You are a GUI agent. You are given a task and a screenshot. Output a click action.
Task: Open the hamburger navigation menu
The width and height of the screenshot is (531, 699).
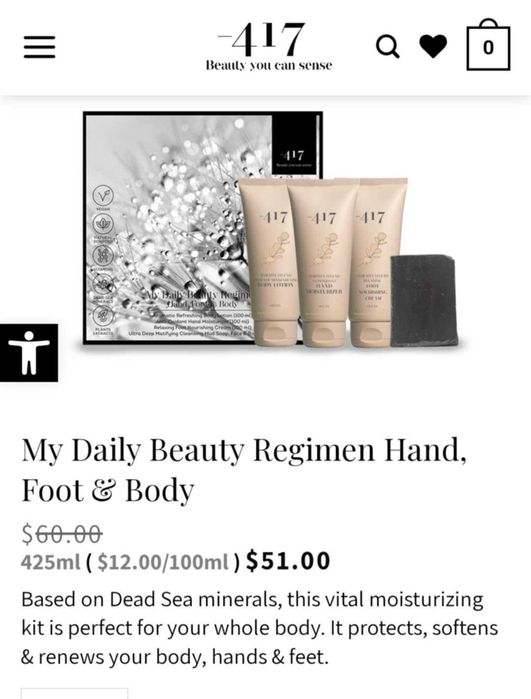[x=39, y=47]
